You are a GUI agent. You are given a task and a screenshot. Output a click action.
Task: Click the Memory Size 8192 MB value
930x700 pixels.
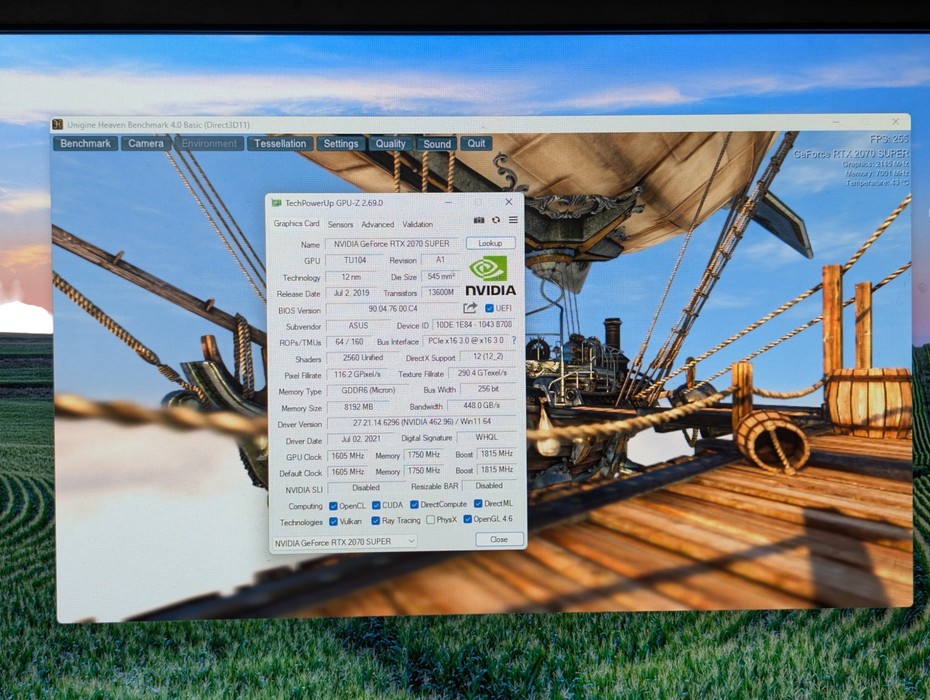pos(358,407)
